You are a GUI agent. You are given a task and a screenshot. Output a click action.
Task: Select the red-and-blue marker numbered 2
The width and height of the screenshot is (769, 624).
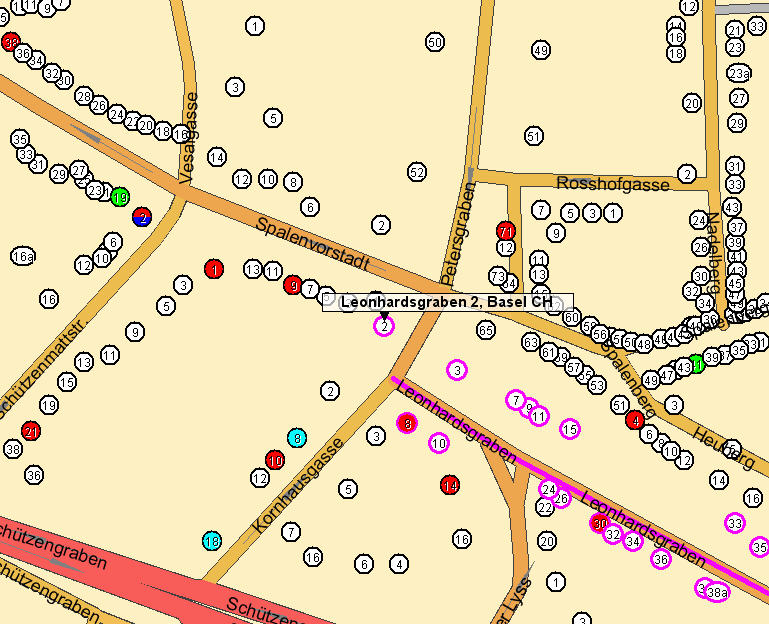(142, 217)
